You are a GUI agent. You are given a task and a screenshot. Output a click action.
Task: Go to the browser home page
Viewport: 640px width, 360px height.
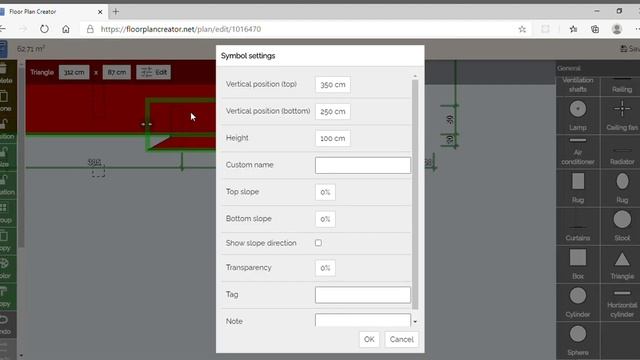tap(66, 29)
